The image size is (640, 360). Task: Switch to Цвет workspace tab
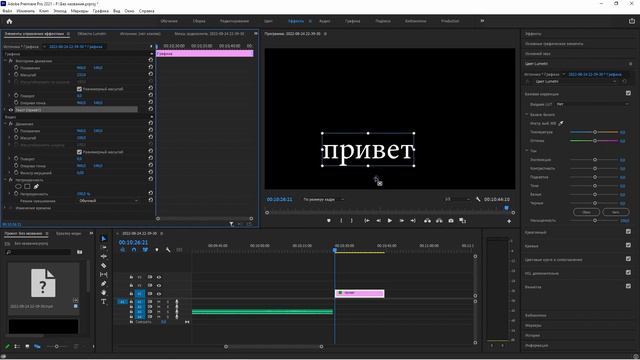click(x=268, y=21)
